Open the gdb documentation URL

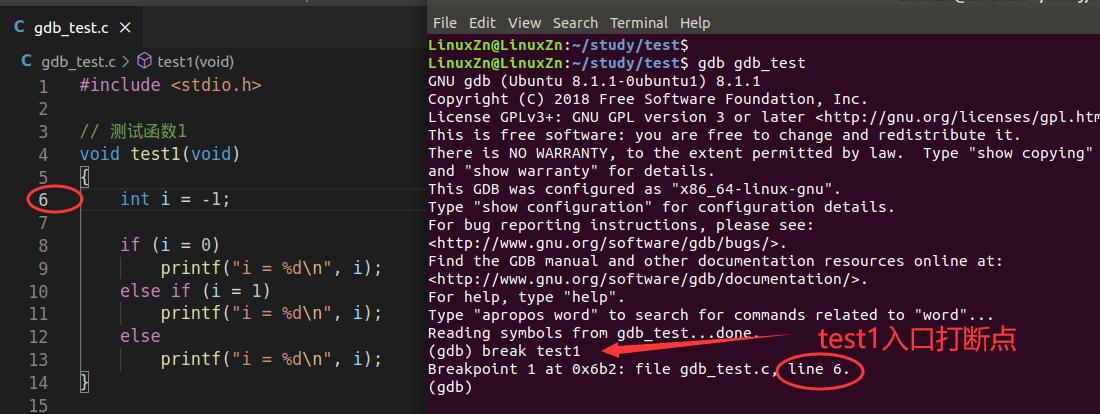pyautogui.click(x=647, y=279)
